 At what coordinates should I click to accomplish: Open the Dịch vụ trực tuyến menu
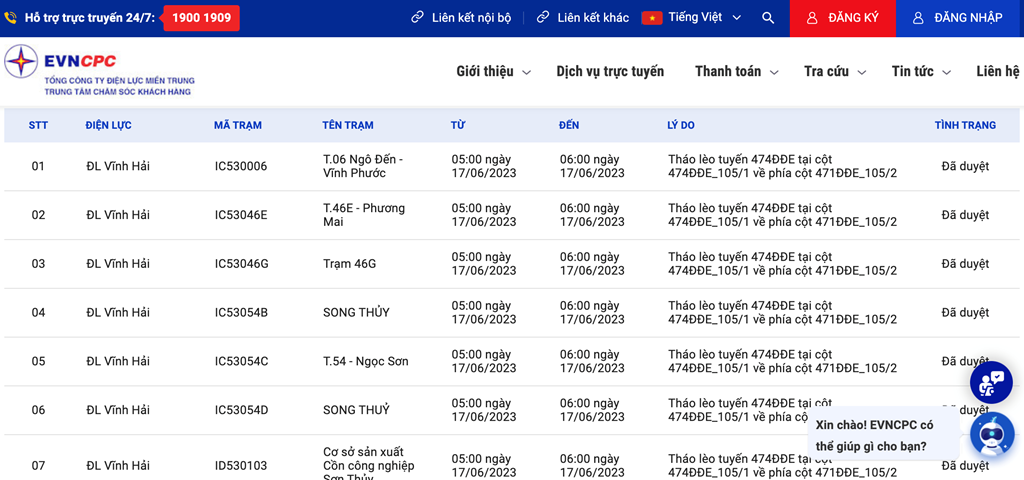(x=610, y=72)
